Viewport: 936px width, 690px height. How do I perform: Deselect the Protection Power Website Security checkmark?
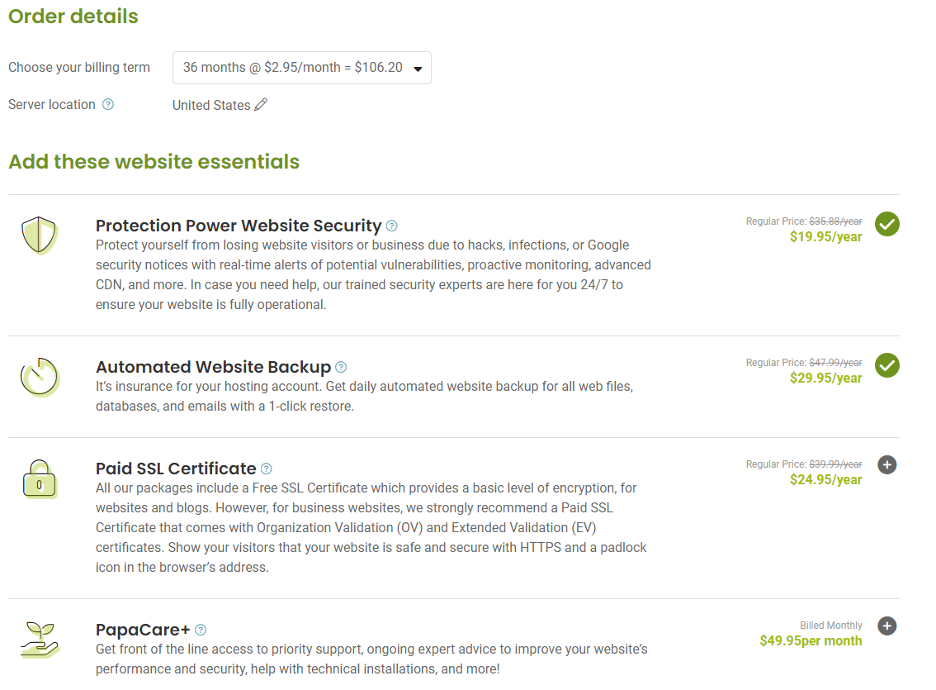pos(887,224)
